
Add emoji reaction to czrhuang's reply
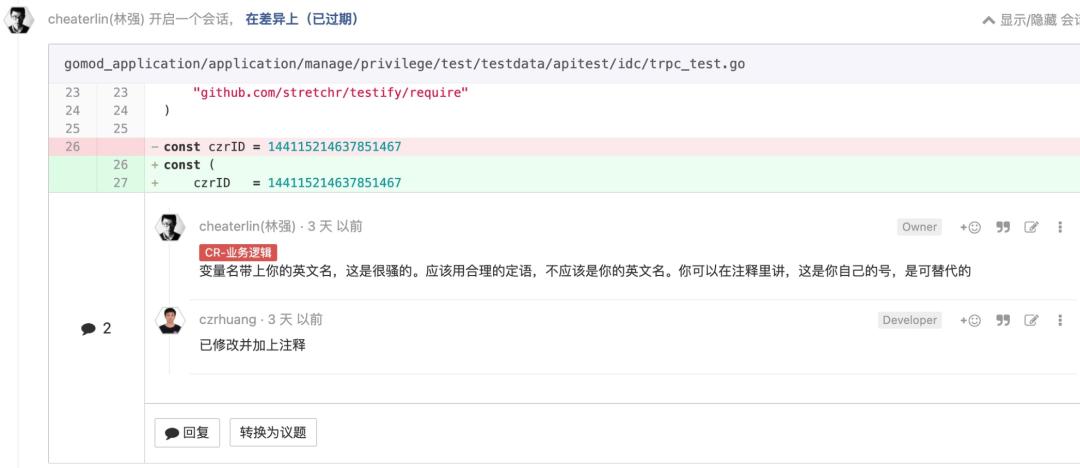970,321
